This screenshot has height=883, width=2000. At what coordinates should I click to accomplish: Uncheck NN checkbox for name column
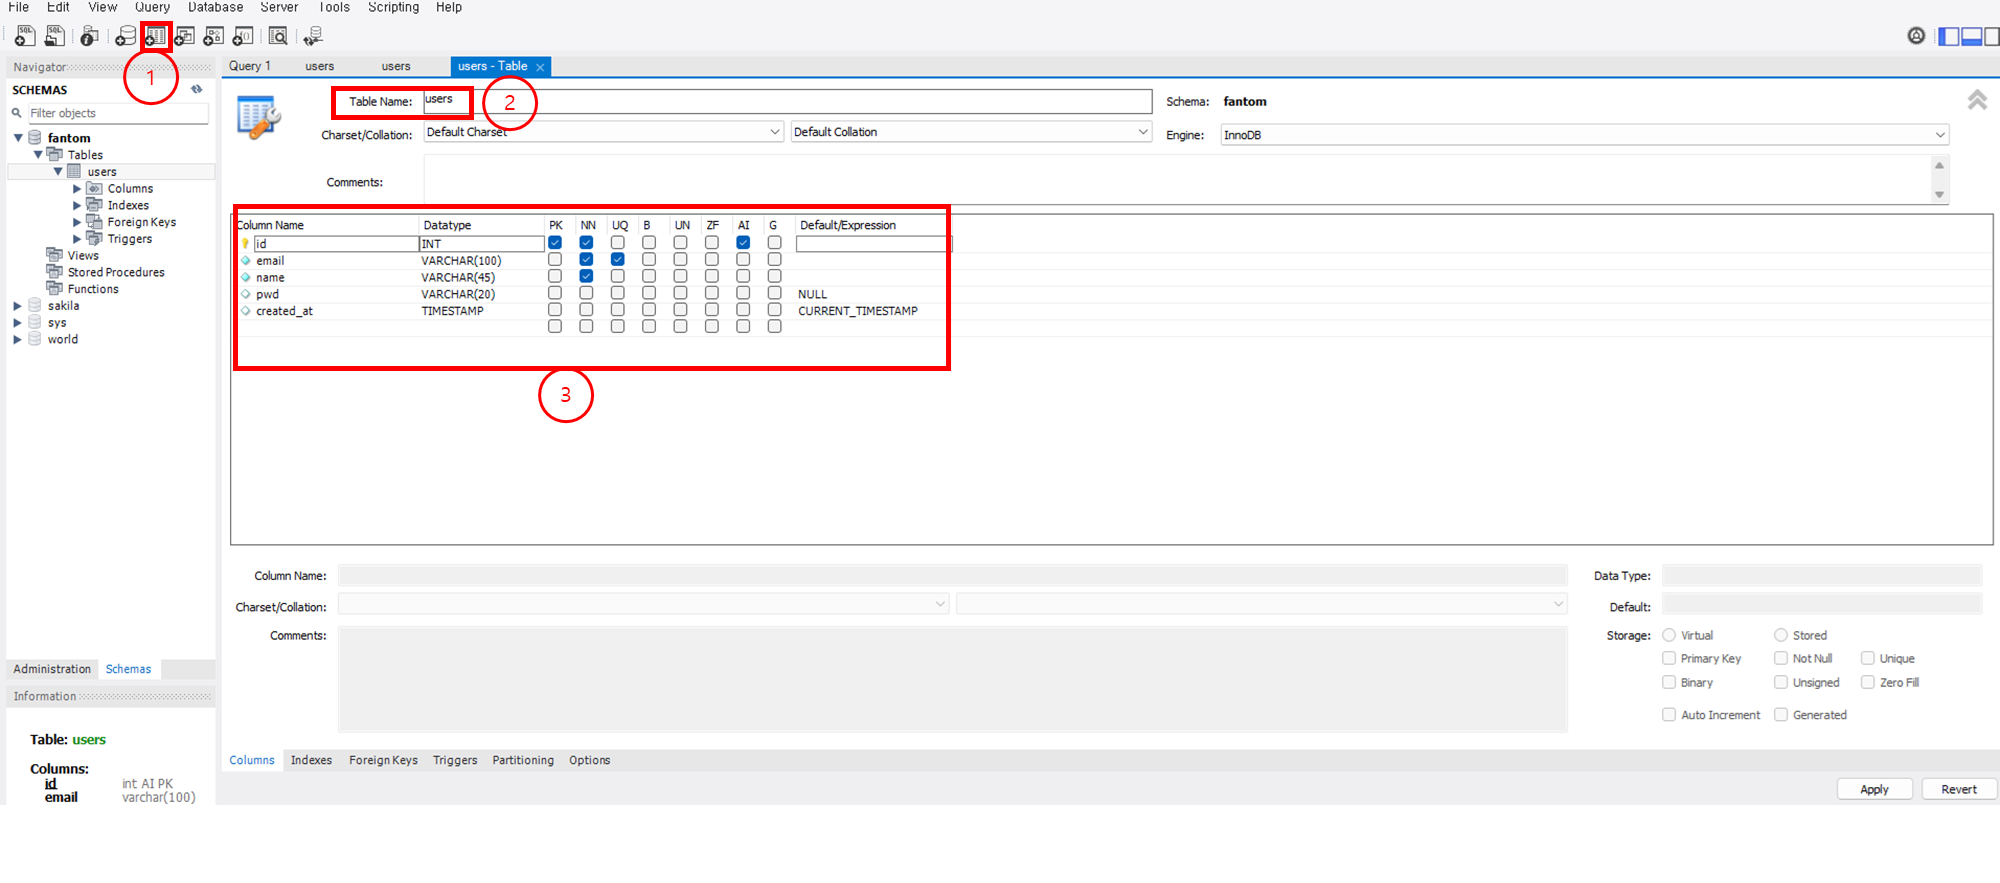[x=586, y=277]
